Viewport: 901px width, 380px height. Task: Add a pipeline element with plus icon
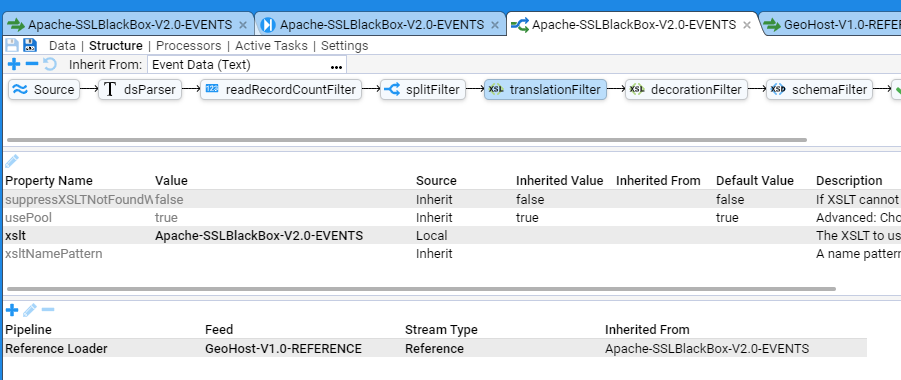tap(14, 64)
